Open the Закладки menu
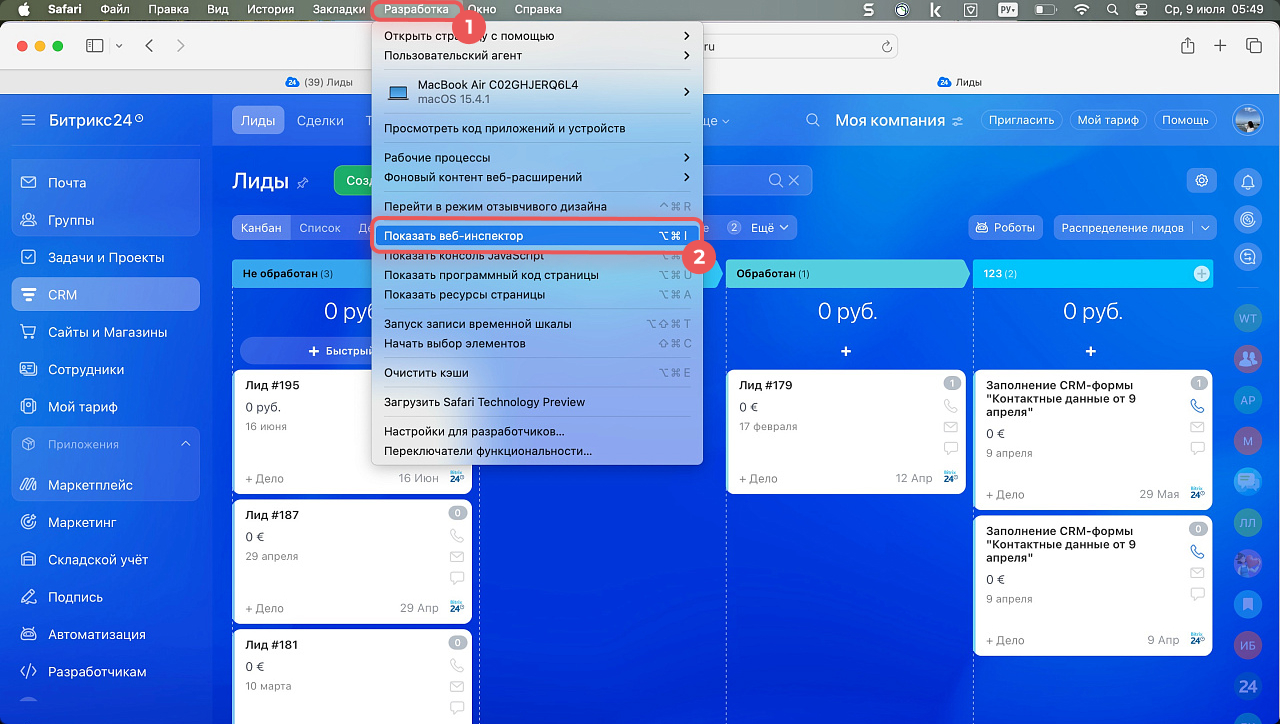Screen dimensions: 1280x724 [x=338, y=10]
